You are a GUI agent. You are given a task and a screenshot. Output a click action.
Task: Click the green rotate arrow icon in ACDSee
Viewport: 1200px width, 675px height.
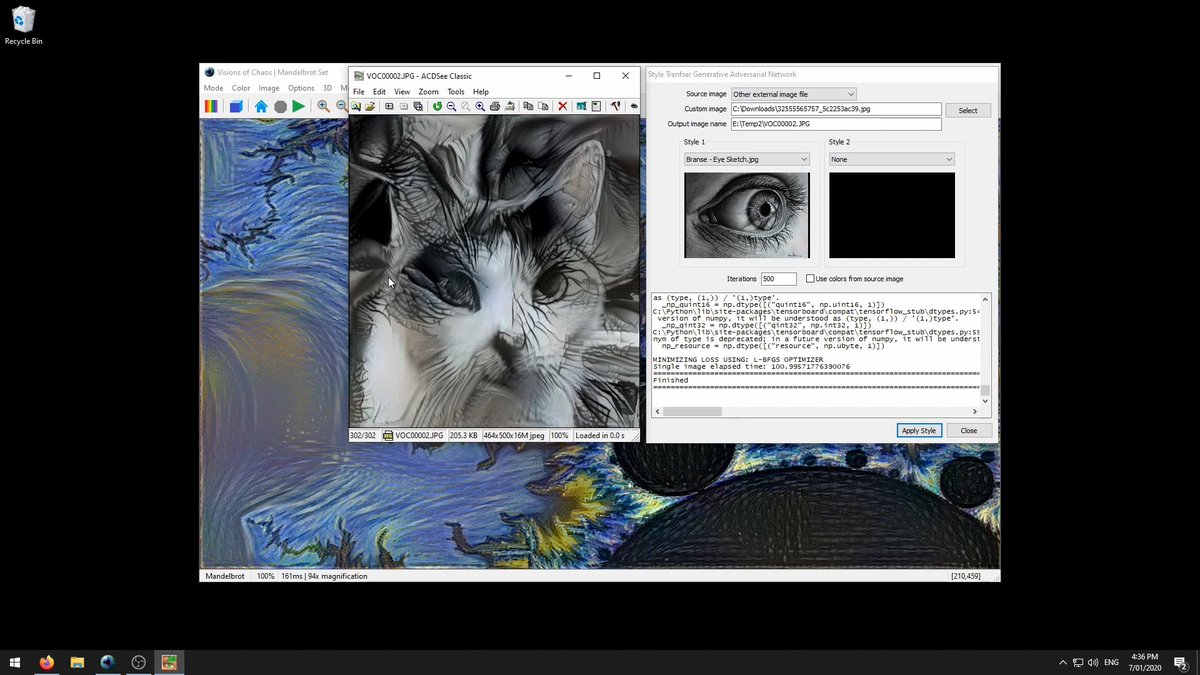tap(437, 106)
